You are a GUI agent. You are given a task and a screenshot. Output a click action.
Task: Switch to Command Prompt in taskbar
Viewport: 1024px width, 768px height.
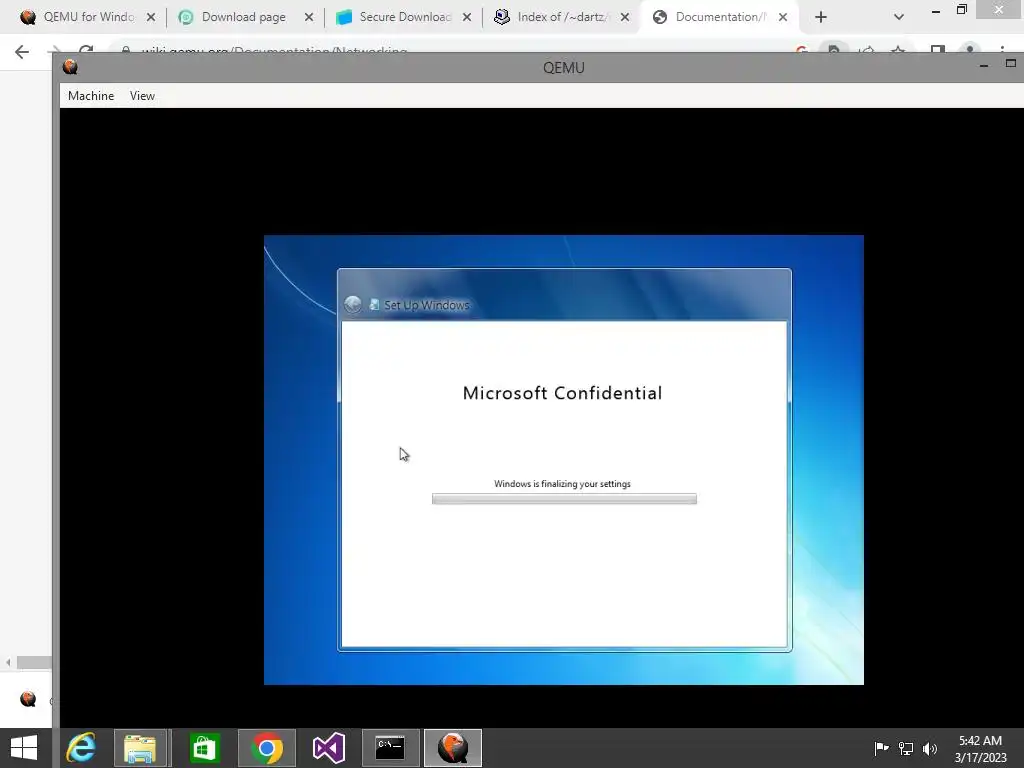click(390, 748)
